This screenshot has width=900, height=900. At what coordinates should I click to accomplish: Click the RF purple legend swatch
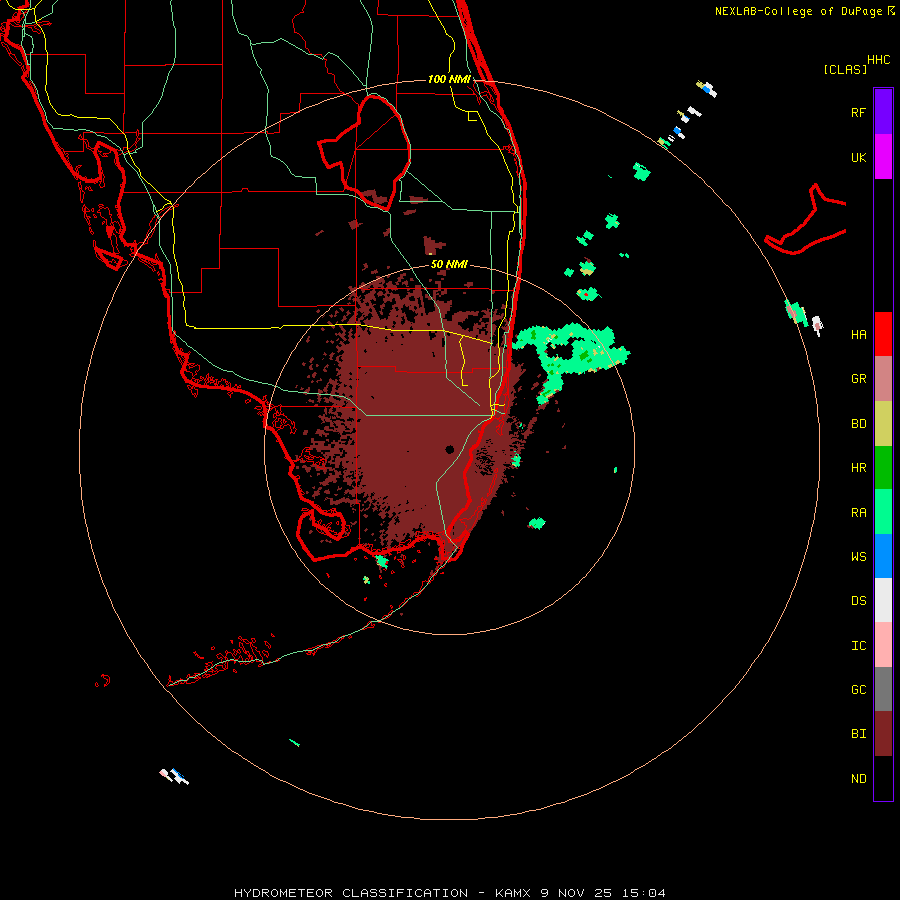pyautogui.click(x=883, y=111)
